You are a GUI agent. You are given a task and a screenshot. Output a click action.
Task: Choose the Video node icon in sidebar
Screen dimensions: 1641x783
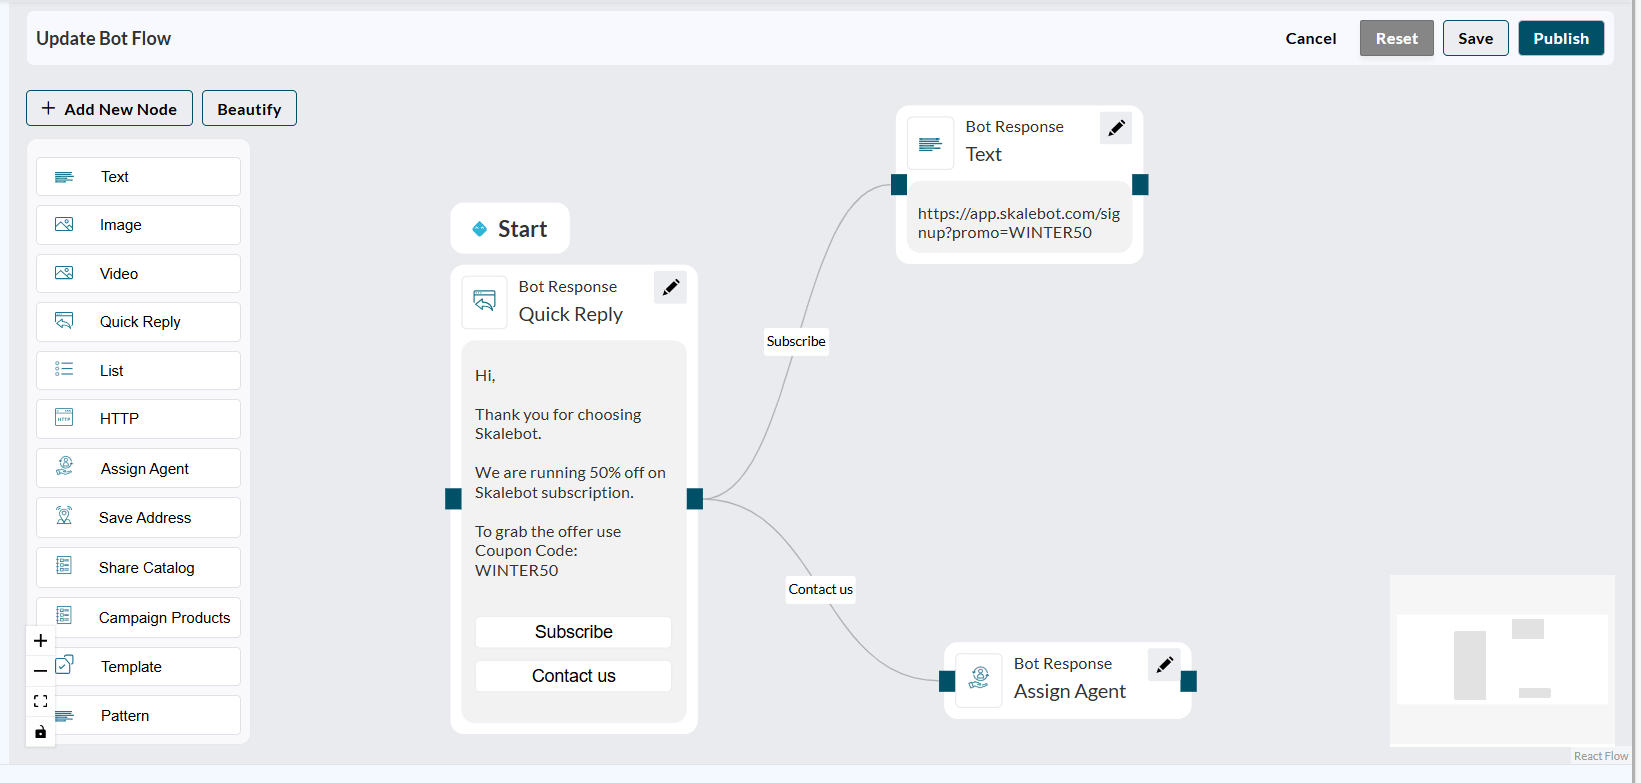(x=64, y=273)
